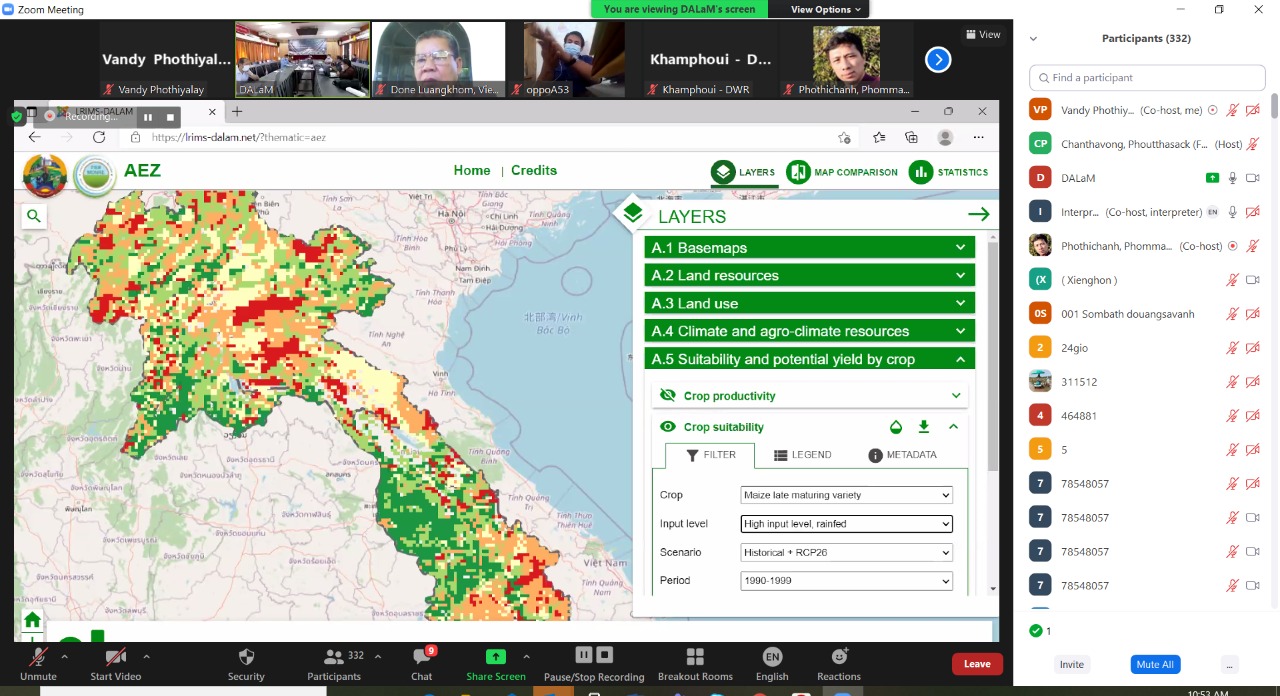Download the Crop suitability layer
This screenshot has width=1280, height=696.
tap(924, 427)
